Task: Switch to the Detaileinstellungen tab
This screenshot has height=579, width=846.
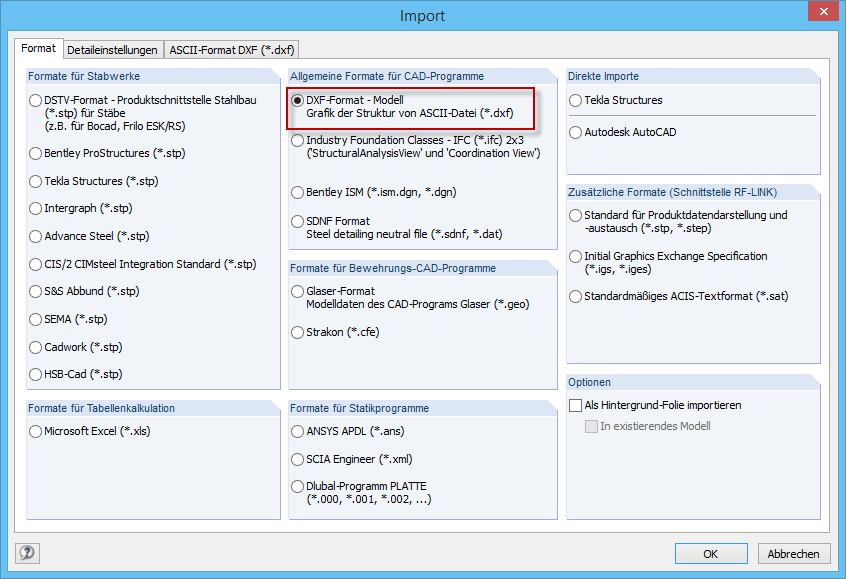Action: coord(112,50)
